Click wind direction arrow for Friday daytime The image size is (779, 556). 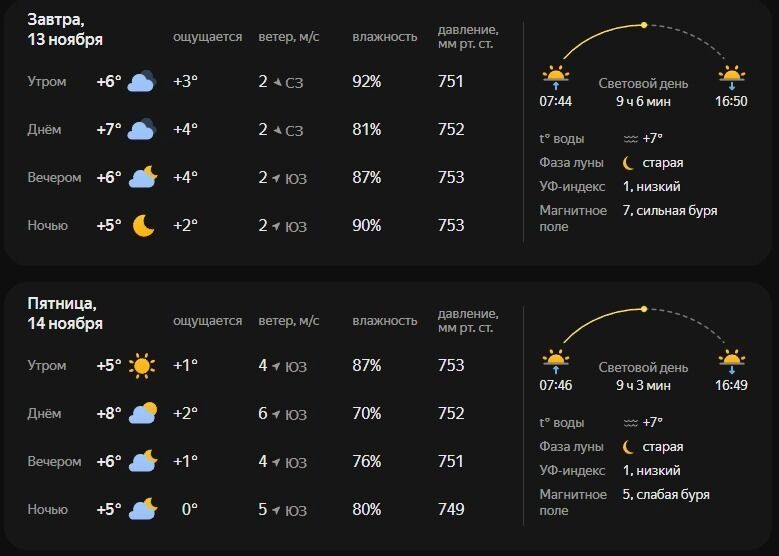point(277,415)
